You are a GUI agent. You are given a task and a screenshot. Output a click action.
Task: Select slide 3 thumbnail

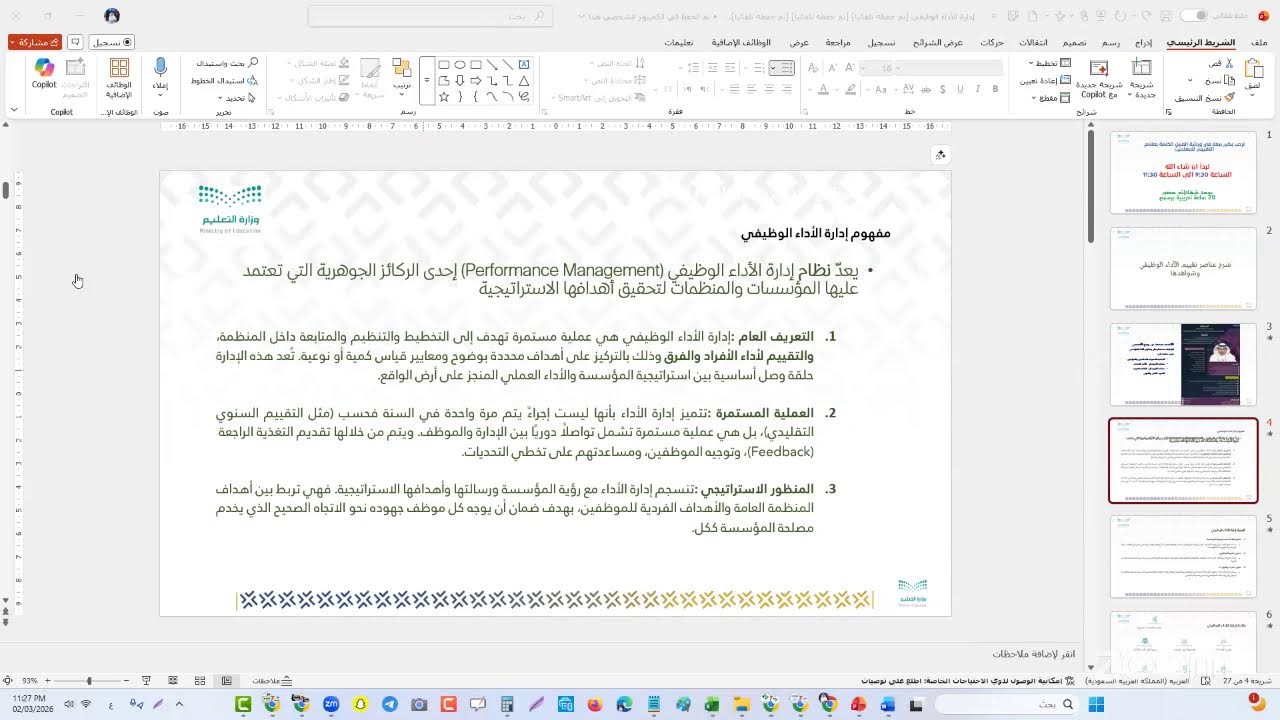[x=1182, y=364]
